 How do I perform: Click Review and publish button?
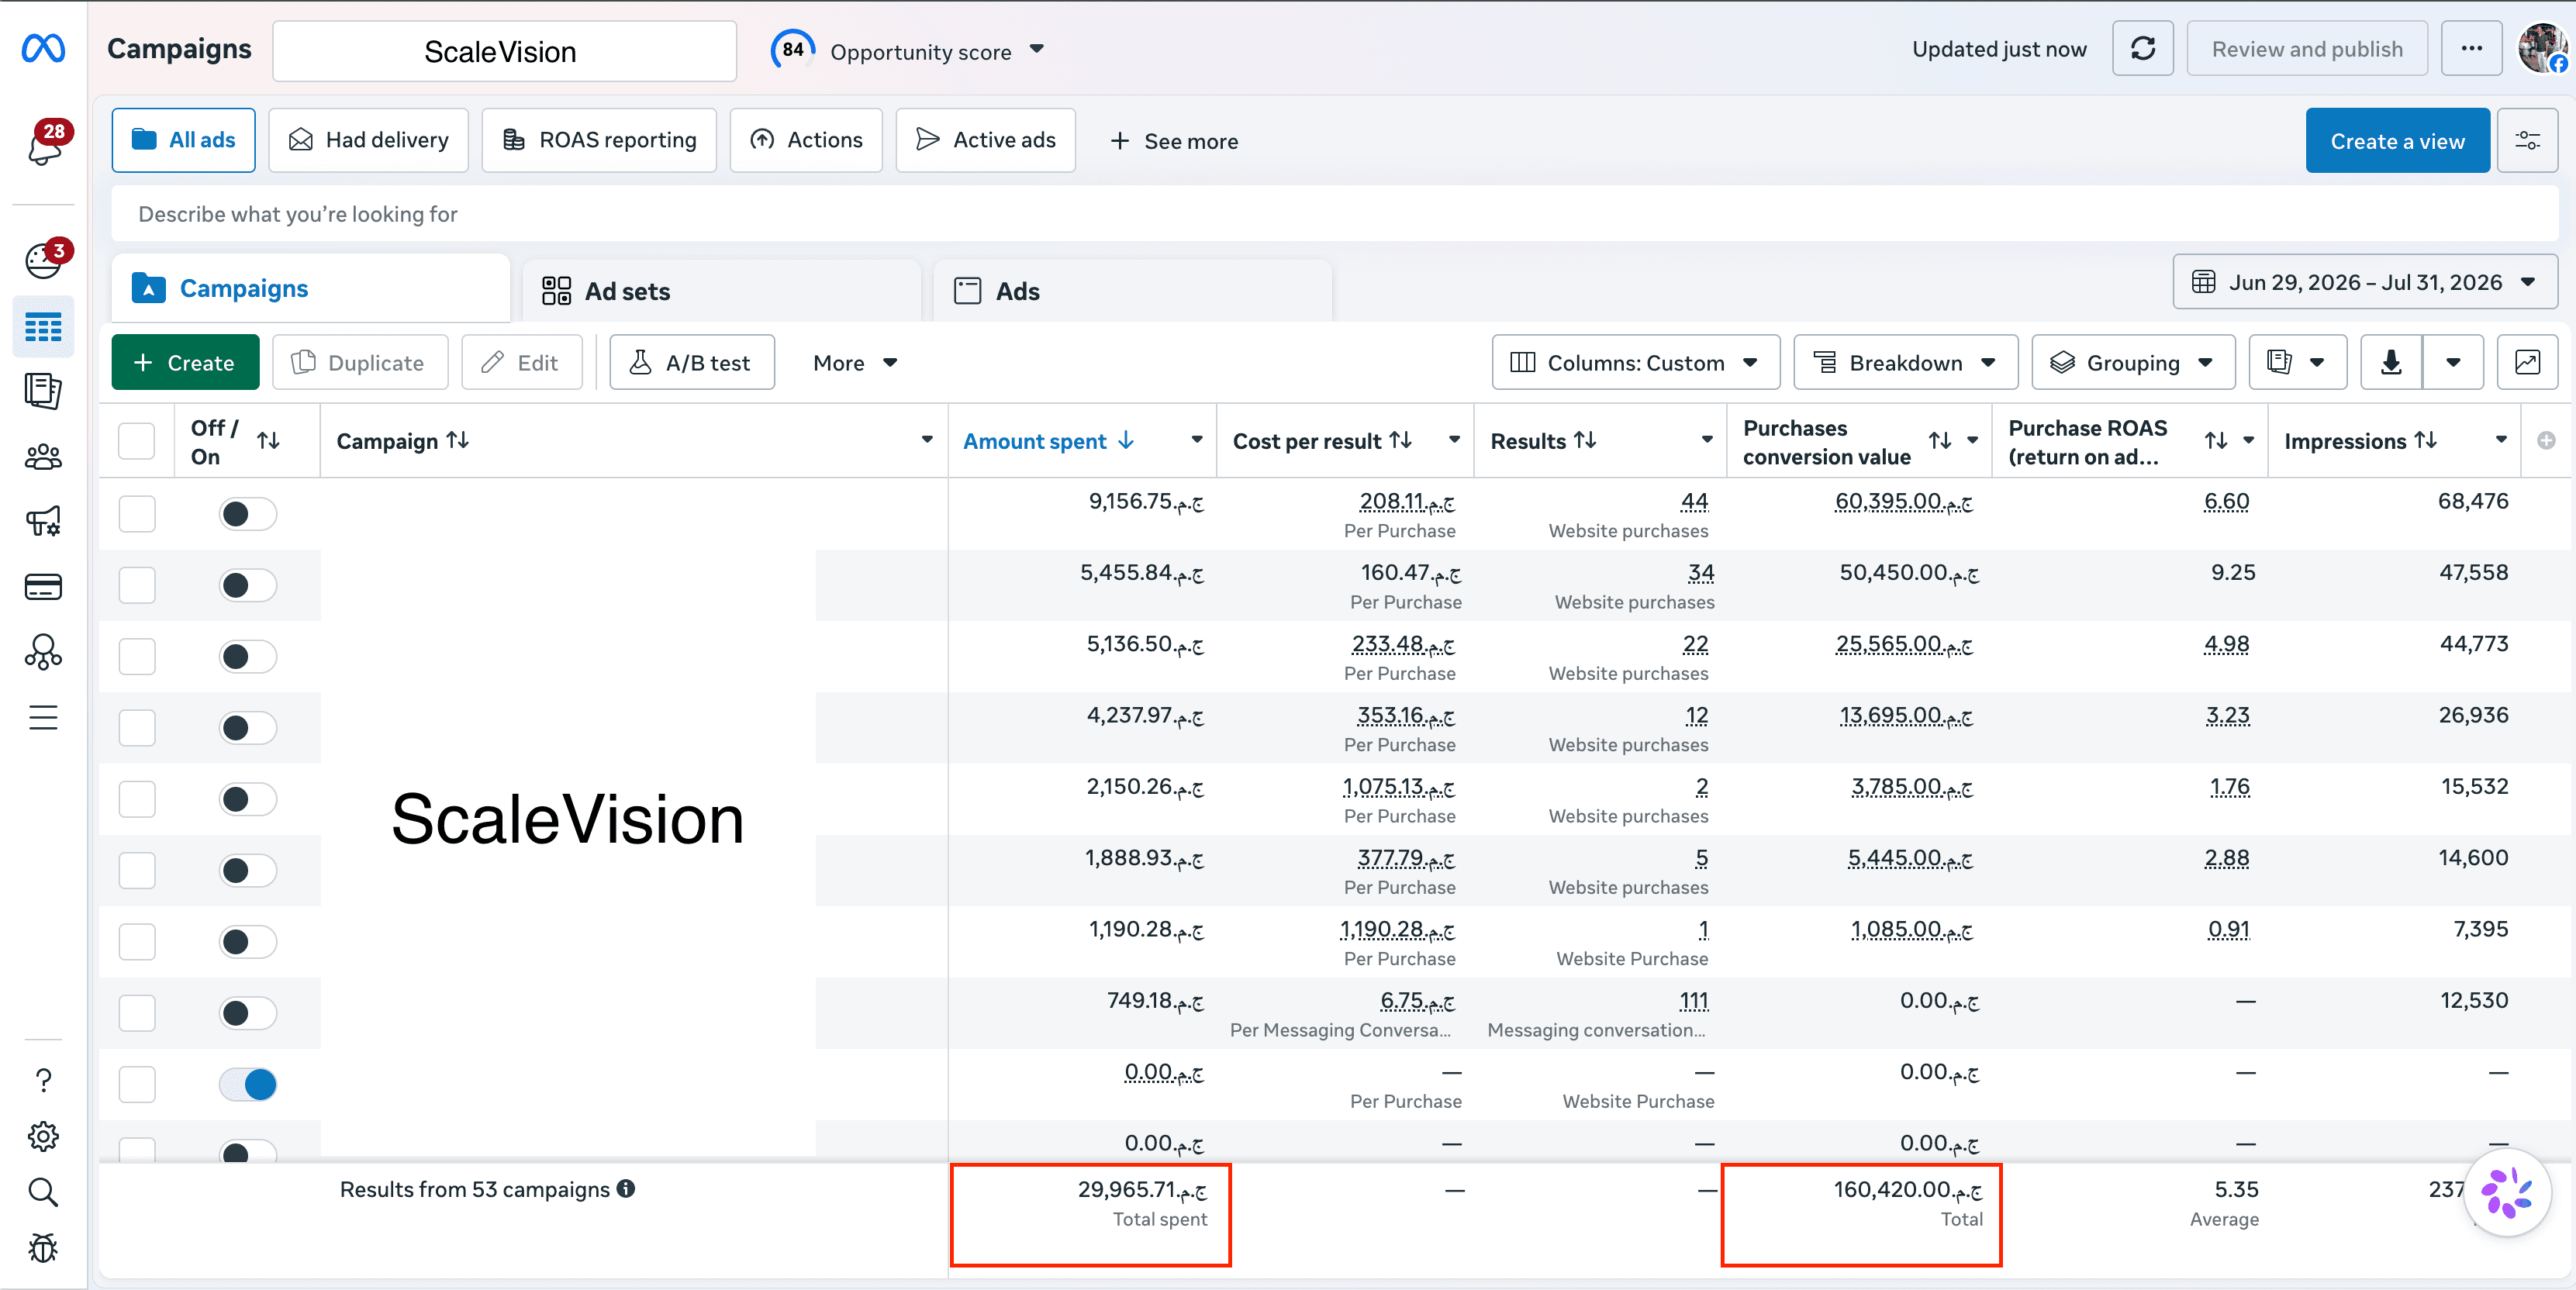(2307, 49)
